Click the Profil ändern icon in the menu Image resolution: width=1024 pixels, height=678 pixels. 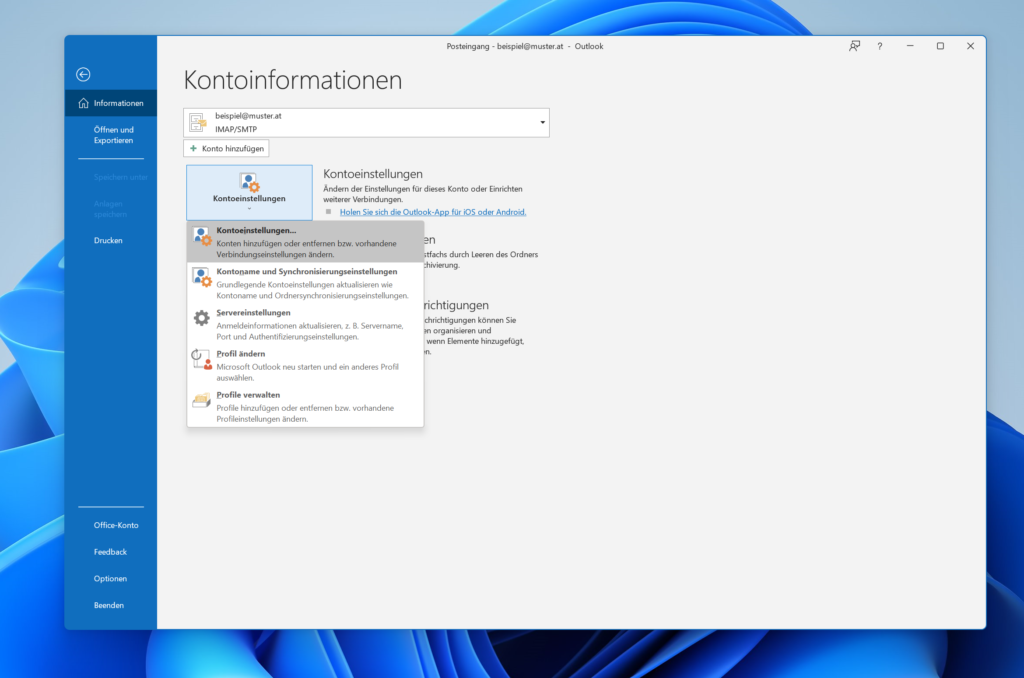coord(200,357)
